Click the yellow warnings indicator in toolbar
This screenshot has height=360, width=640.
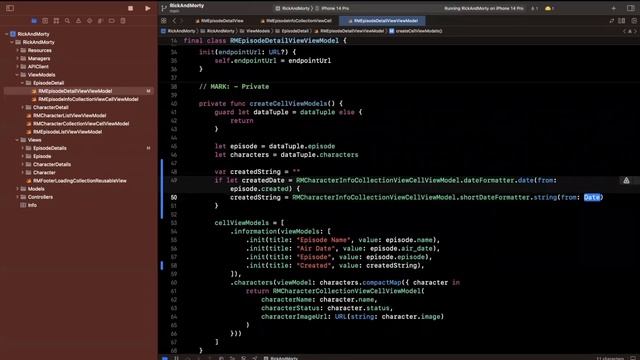click(550, 8)
